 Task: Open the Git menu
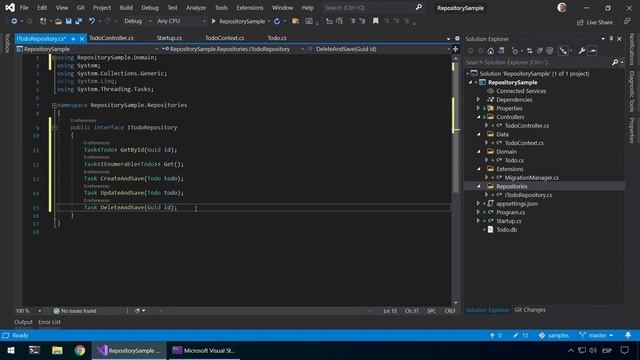tap(80, 8)
